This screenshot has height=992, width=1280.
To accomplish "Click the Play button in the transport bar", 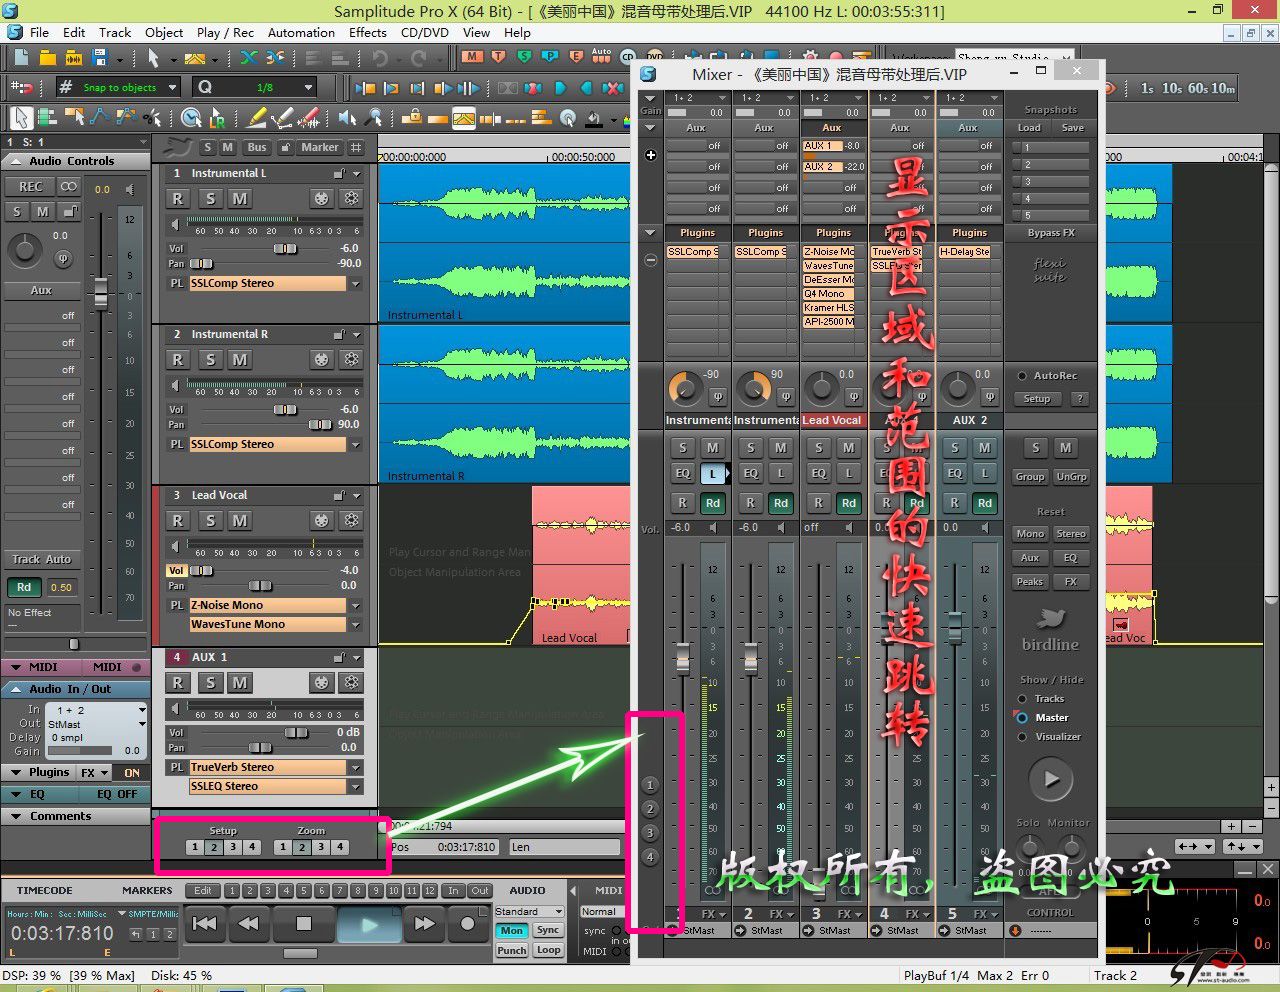I will (369, 924).
